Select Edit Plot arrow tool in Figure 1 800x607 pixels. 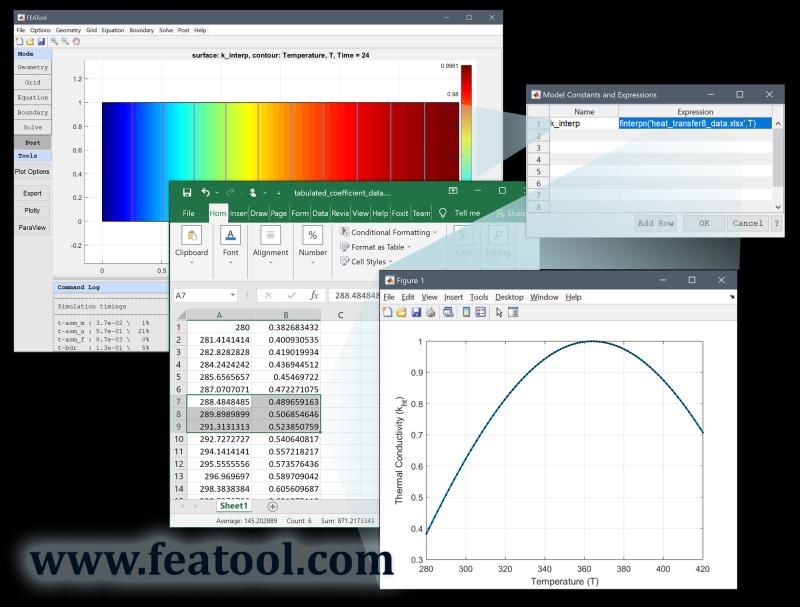[x=499, y=312]
